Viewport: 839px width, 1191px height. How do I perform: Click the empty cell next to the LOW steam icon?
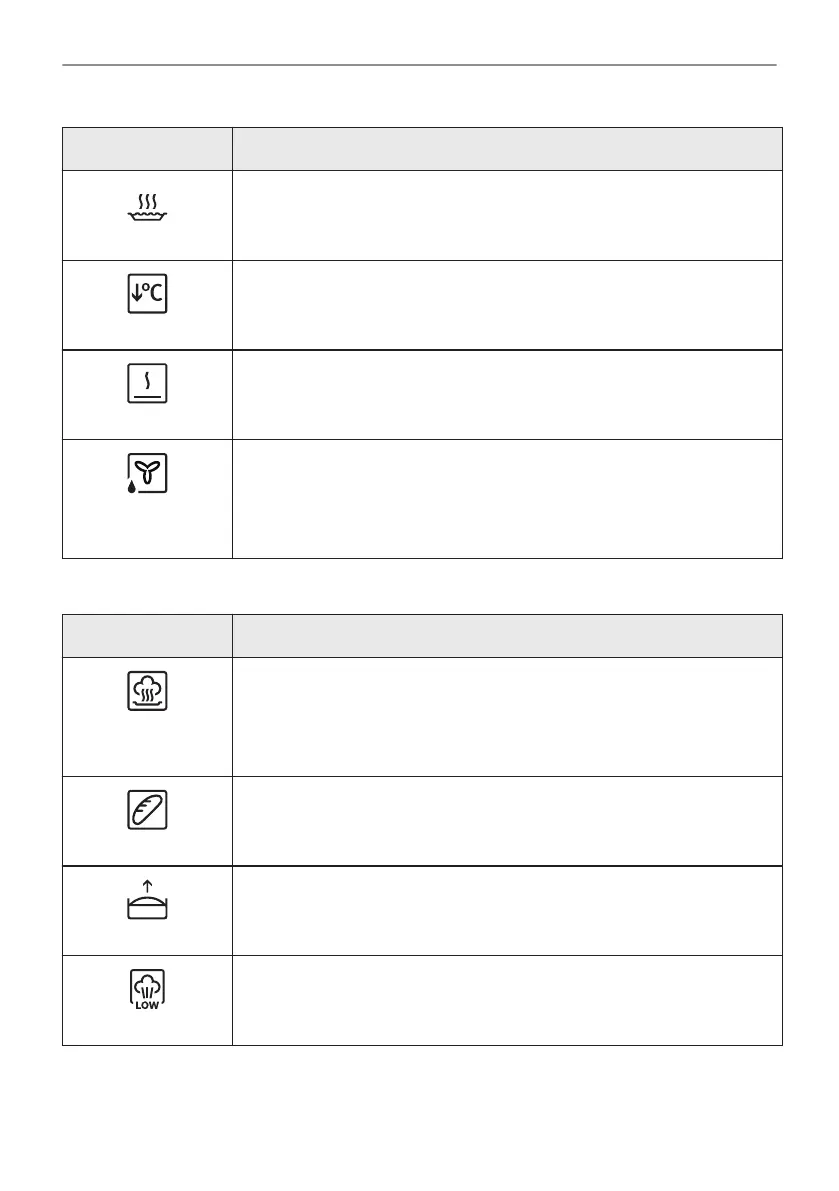[x=506, y=1000]
